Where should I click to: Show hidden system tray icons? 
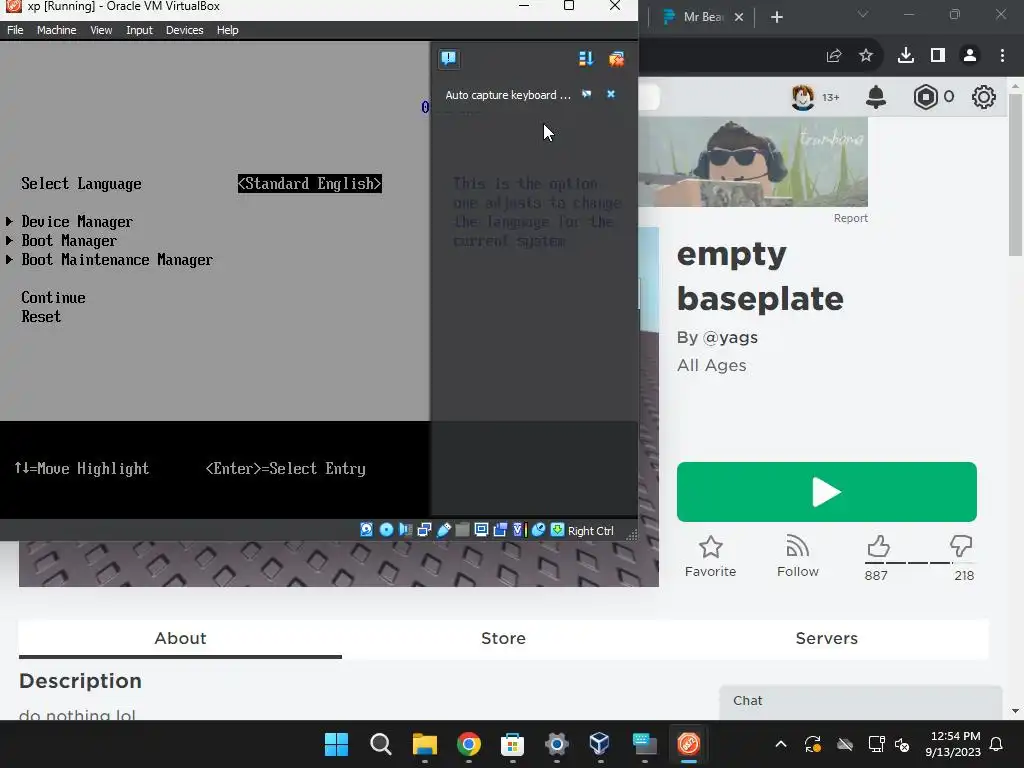pyautogui.click(x=780, y=744)
